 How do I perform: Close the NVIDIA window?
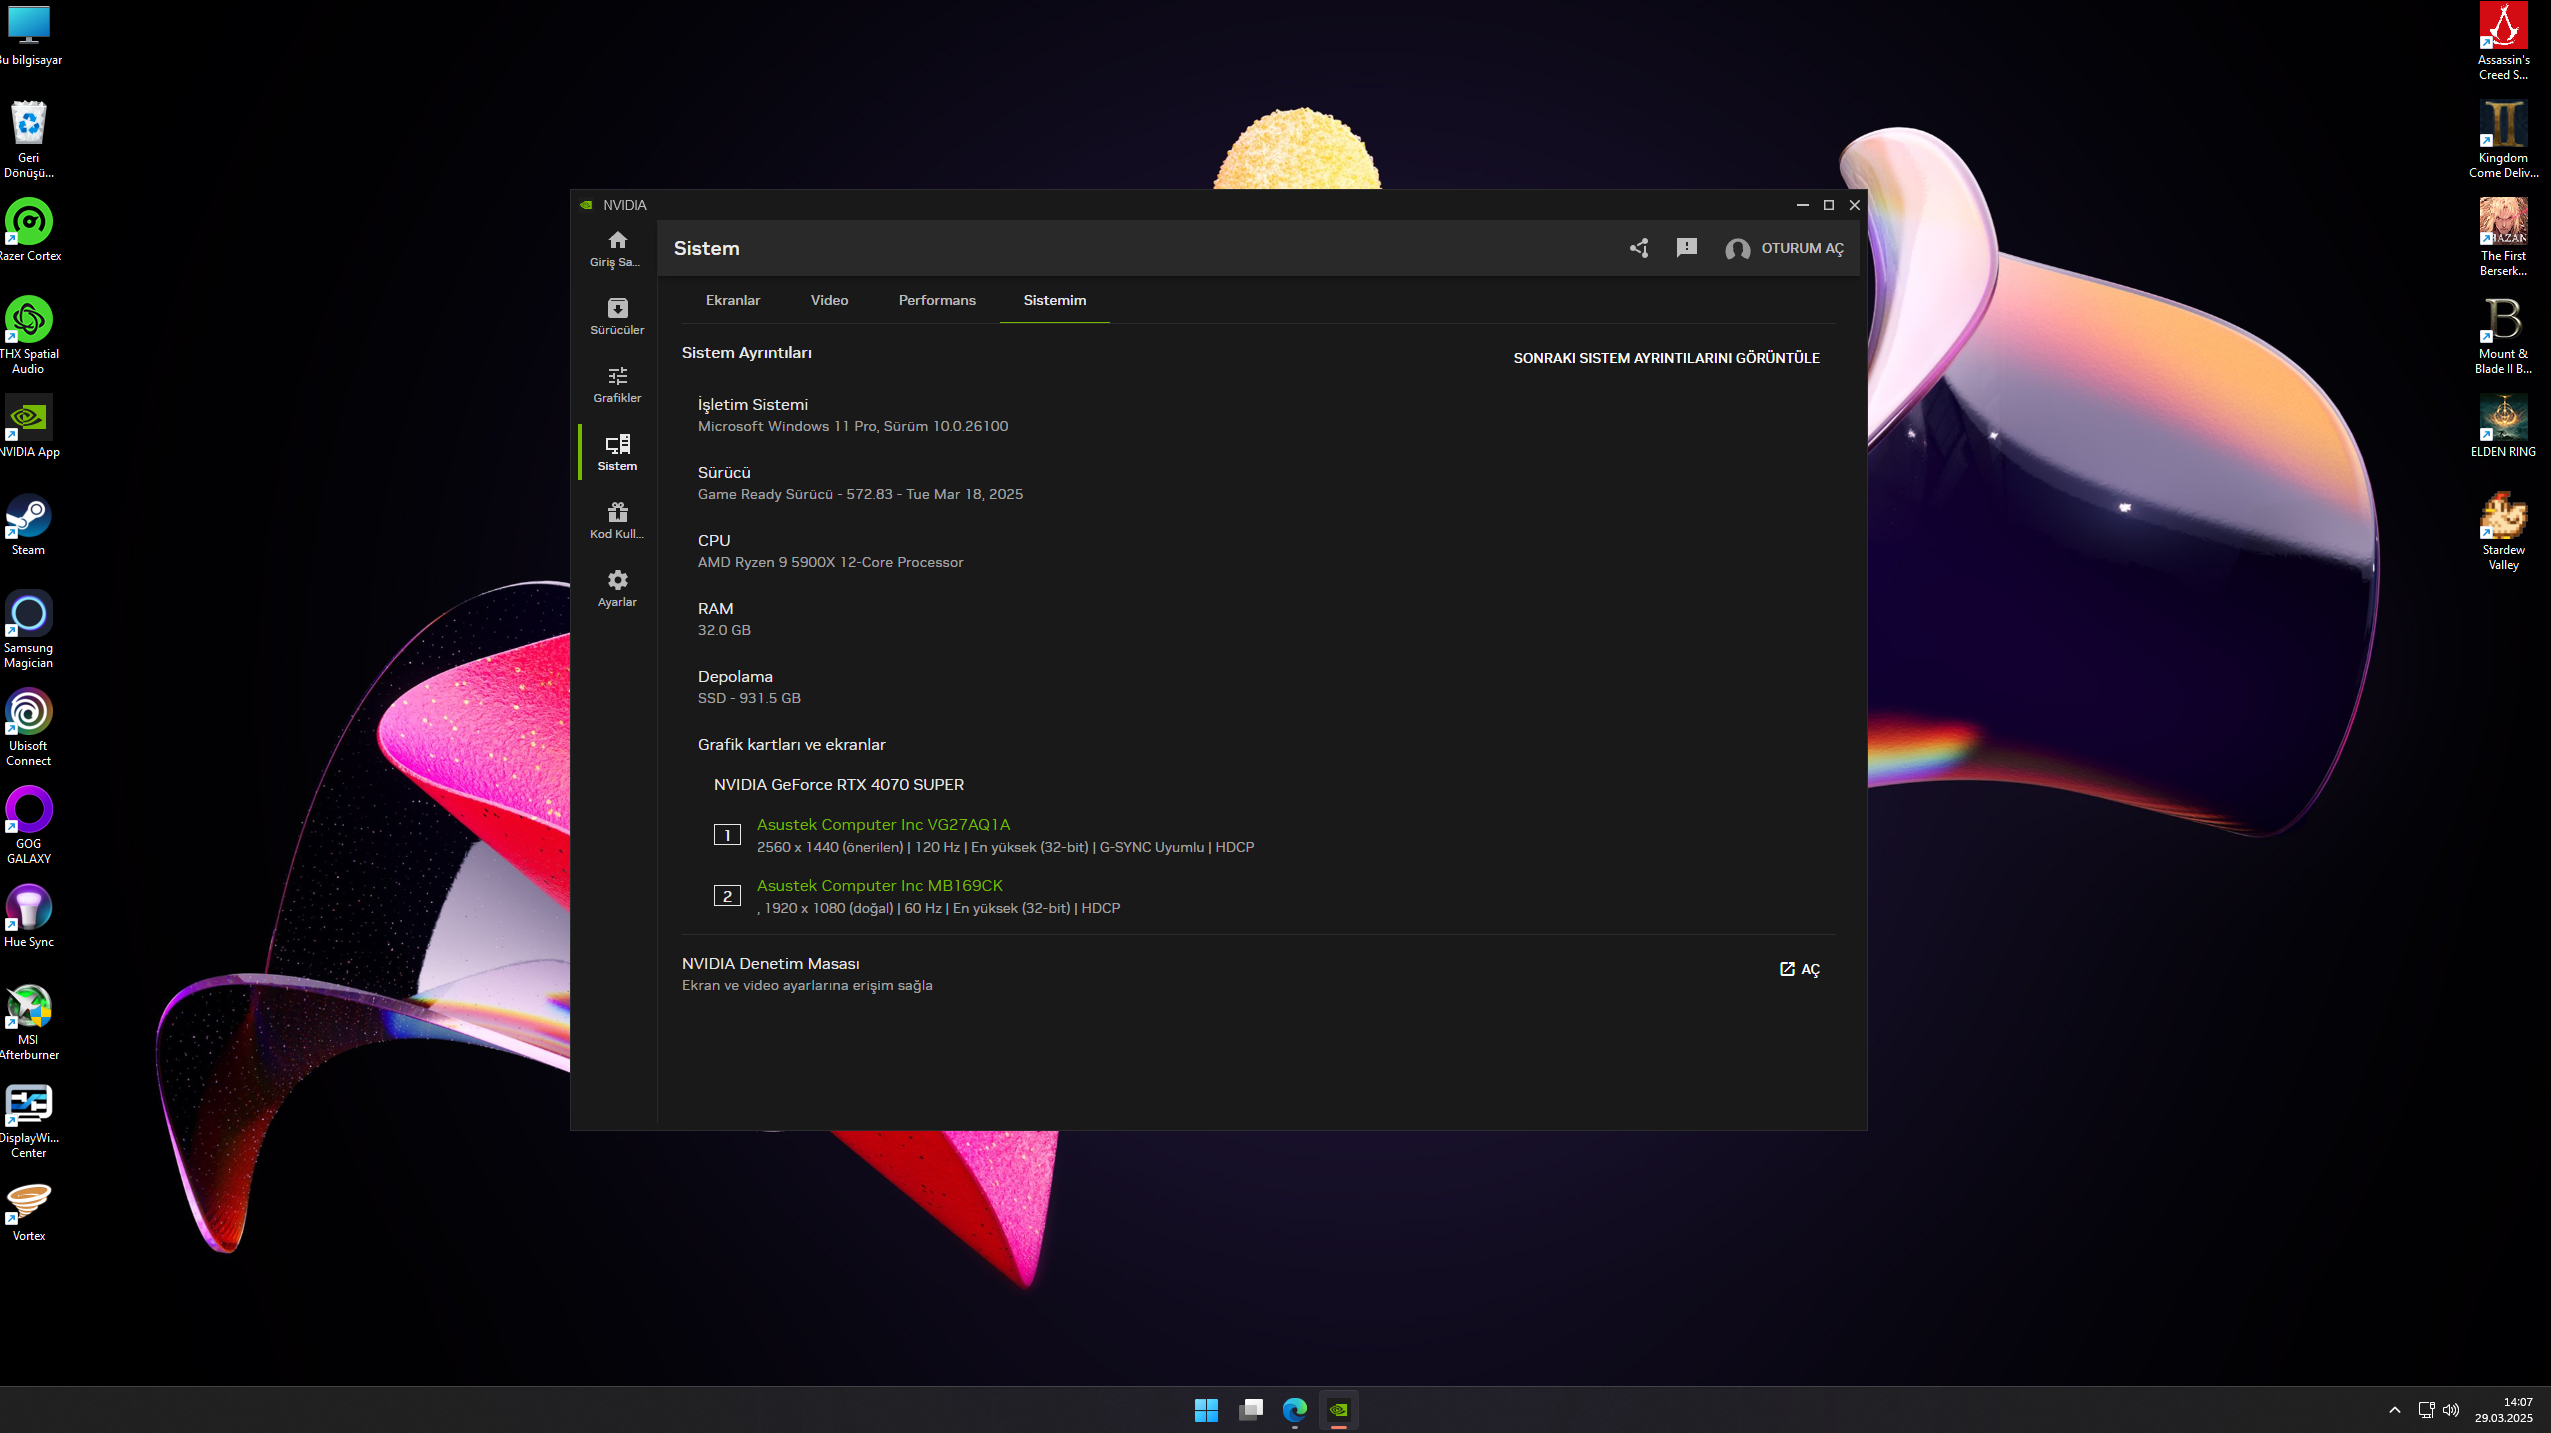pos(1854,205)
